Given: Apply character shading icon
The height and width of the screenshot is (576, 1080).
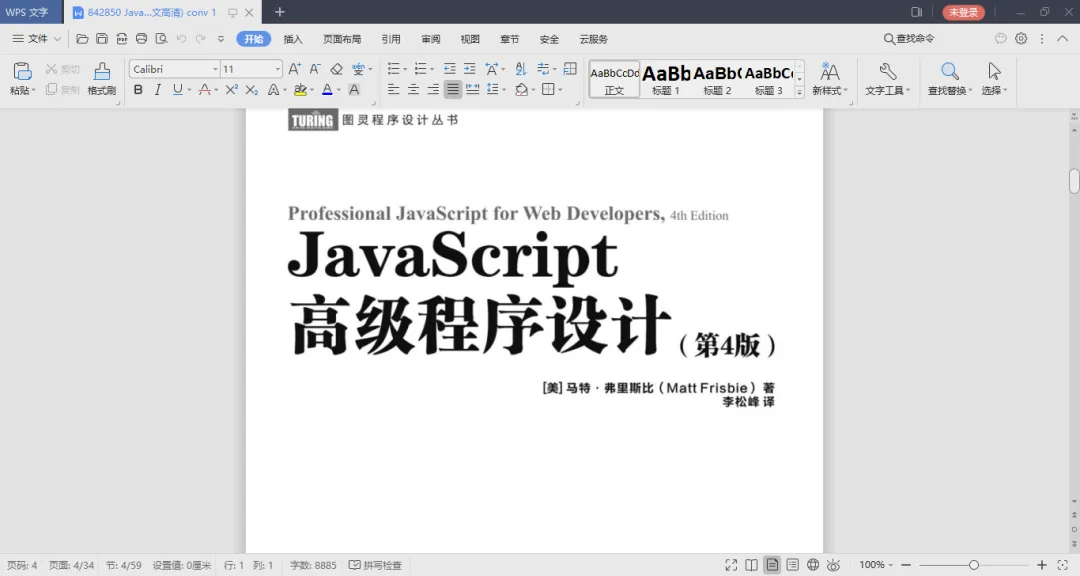Looking at the screenshot, I should (x=354, y=90).
